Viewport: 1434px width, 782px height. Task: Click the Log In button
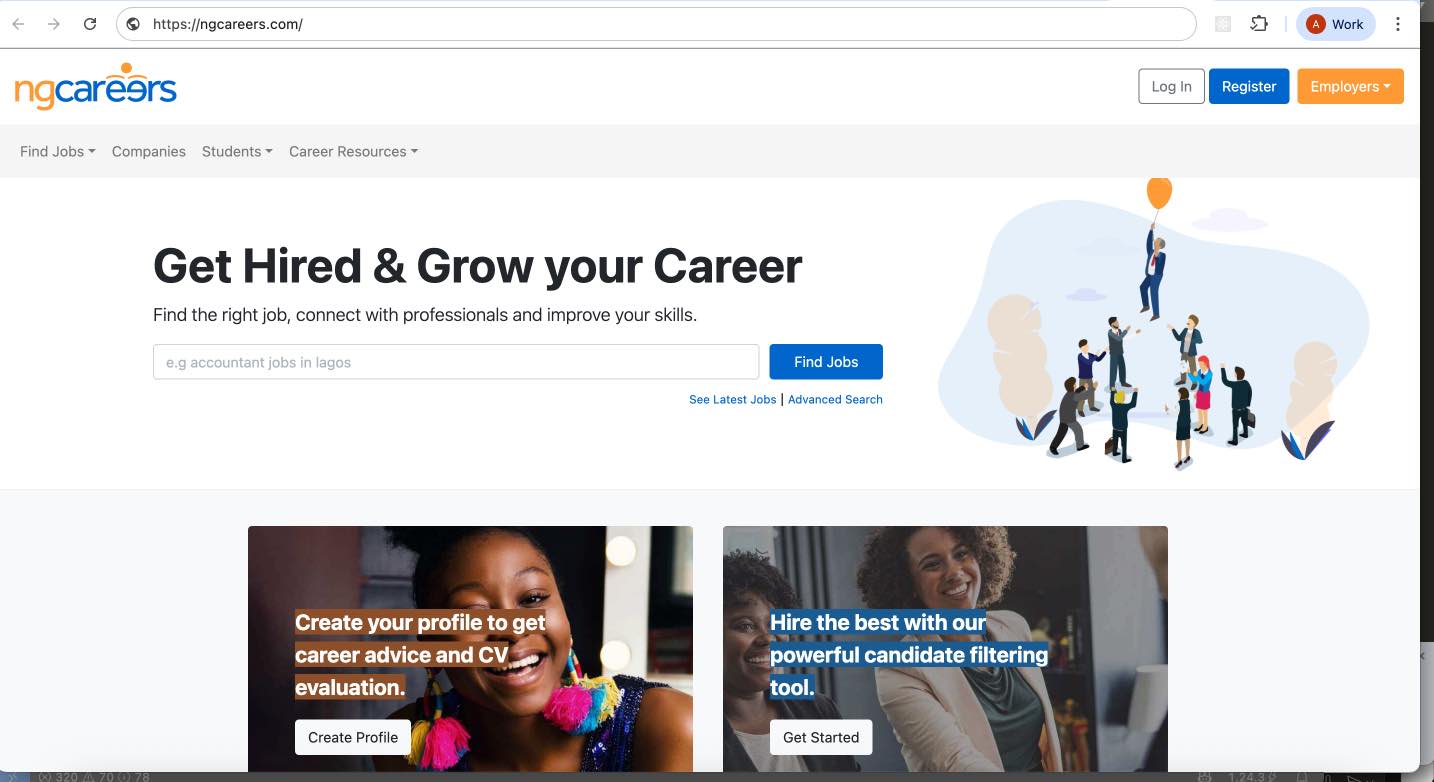click(1171, 86)
